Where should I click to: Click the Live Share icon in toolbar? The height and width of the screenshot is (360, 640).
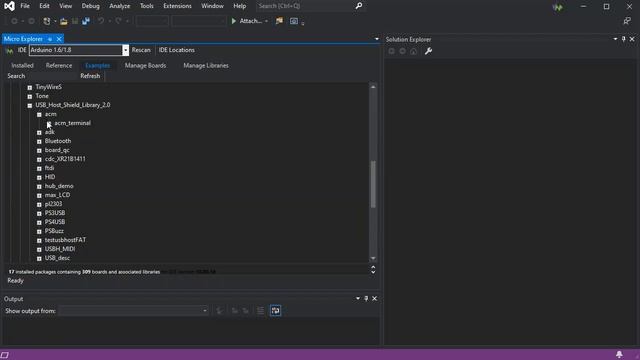point(627,21)
